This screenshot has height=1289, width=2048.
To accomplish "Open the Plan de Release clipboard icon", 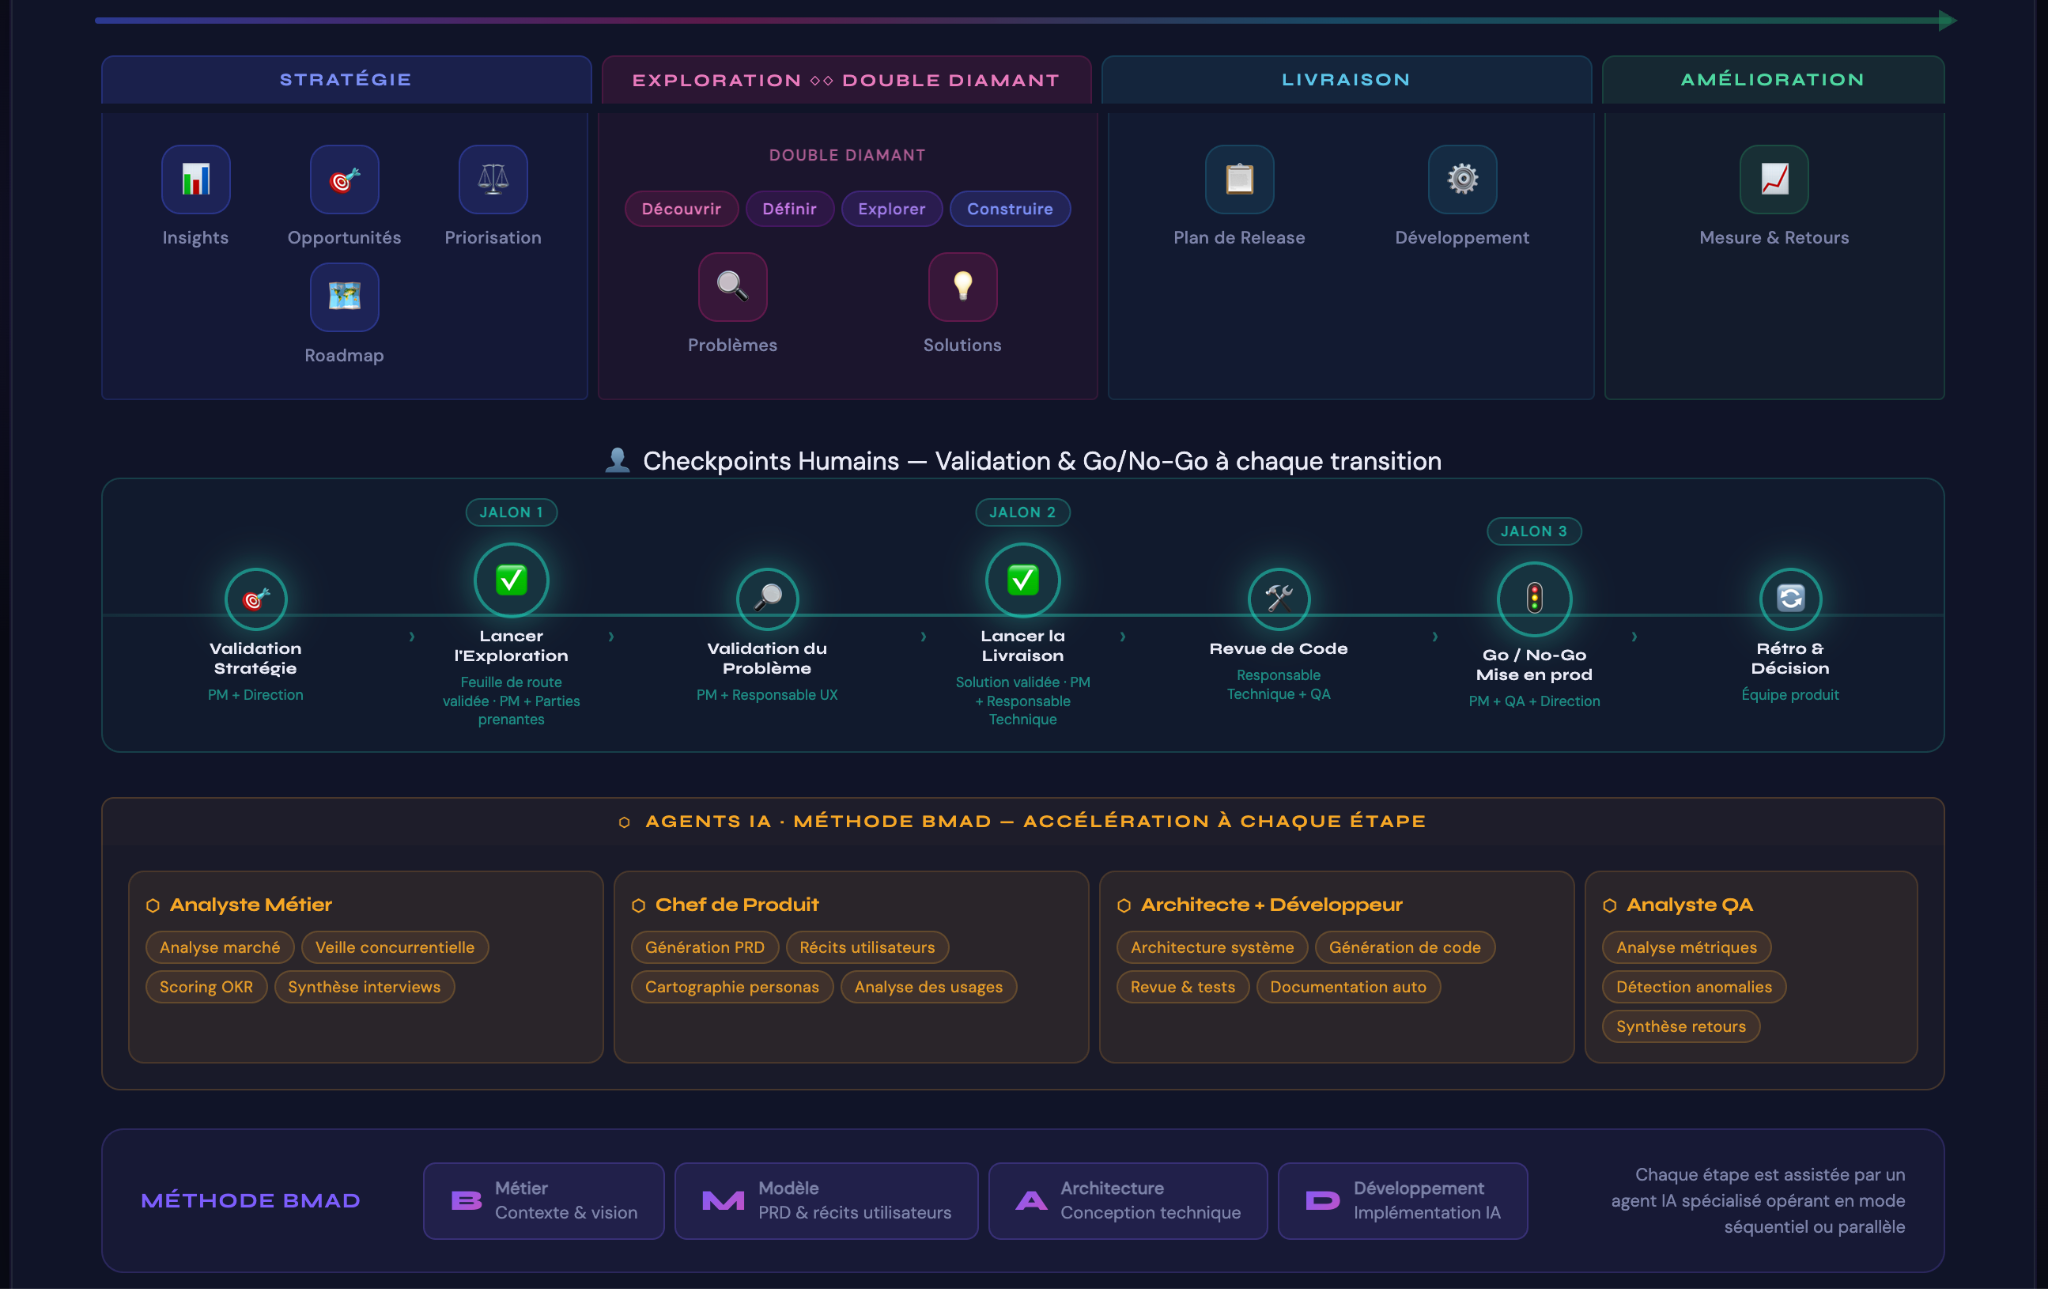I will pyautogui.click(x=1239, y=180).
